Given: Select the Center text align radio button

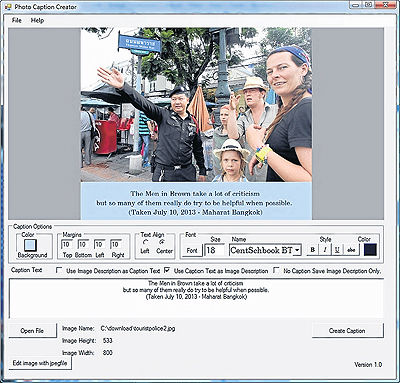Looking at the screenshot, I should click(x=163, y=242).
